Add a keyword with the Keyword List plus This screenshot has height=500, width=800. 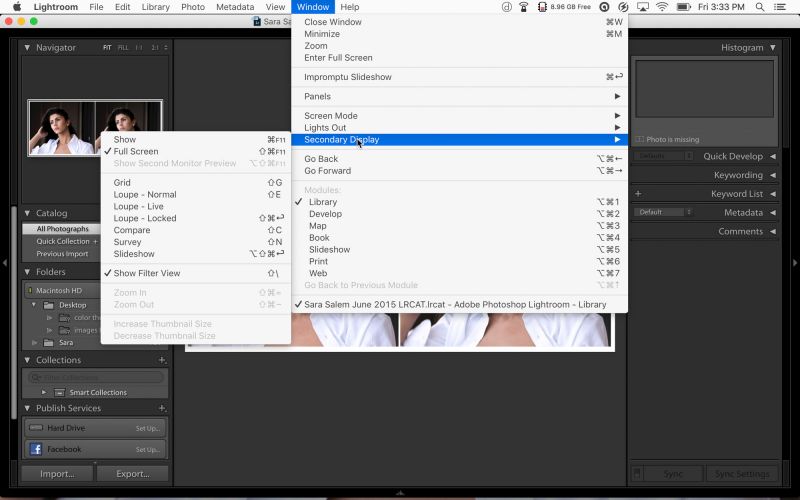click(x=638, y=193)
